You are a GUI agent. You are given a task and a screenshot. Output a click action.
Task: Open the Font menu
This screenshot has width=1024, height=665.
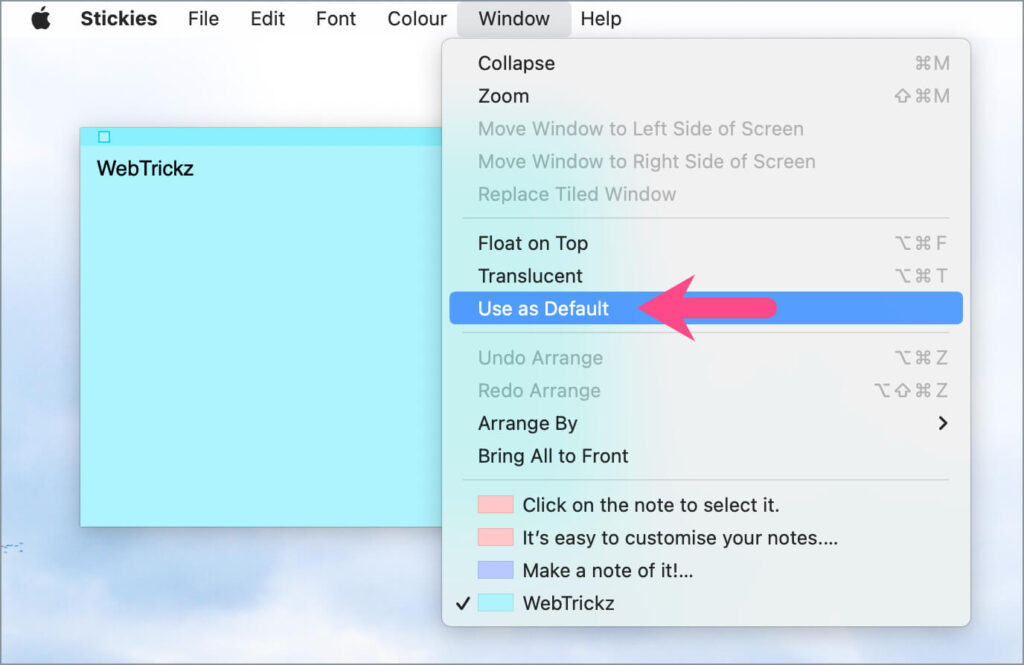[335, 17]
